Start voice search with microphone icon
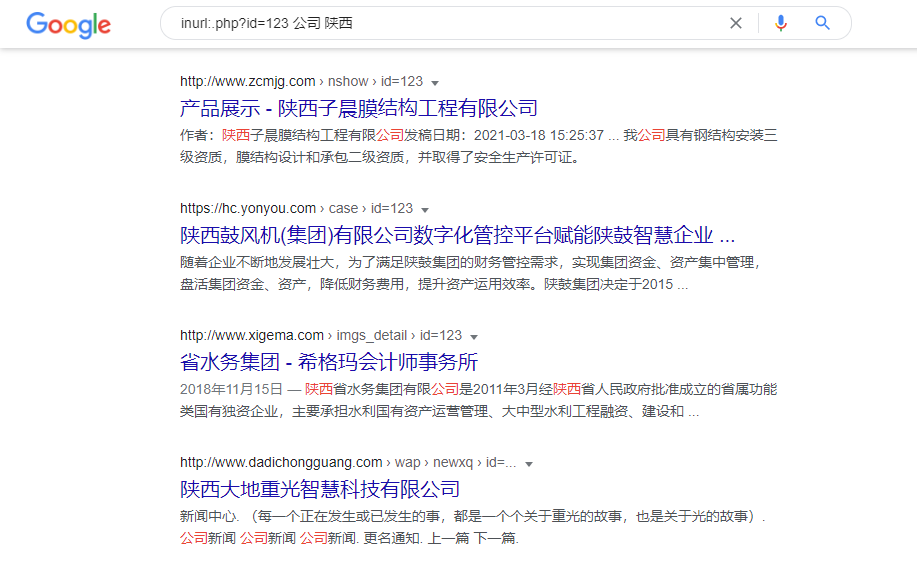The image size is (917, 570). coord(781,23)
